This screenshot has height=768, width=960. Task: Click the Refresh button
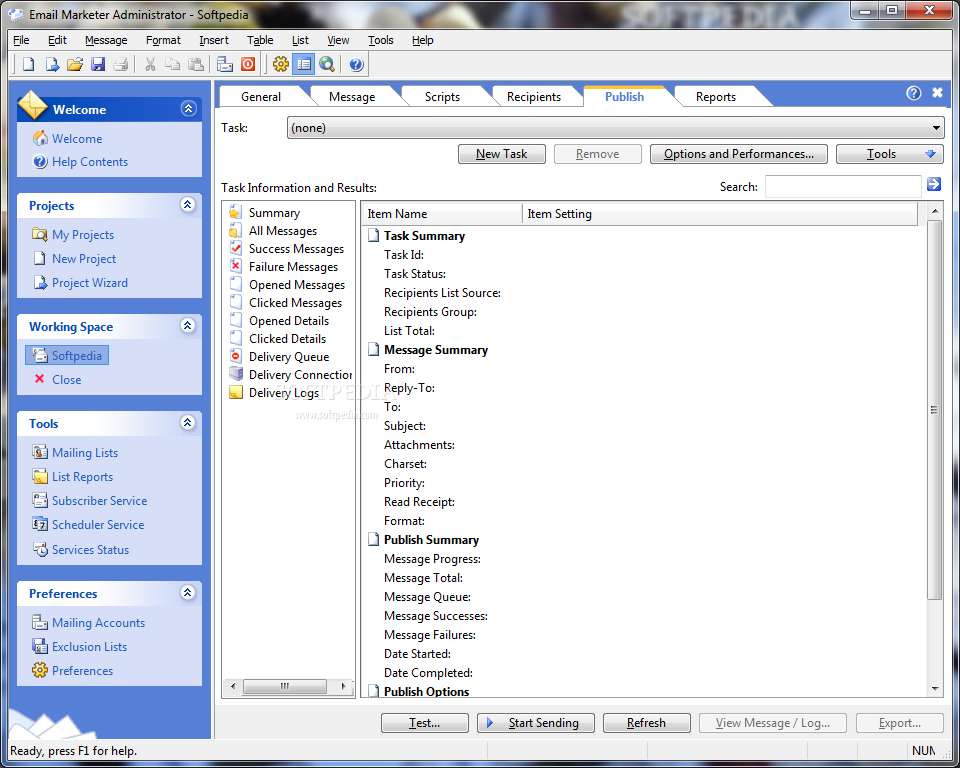pyautogui.click(x=647, y=723)
